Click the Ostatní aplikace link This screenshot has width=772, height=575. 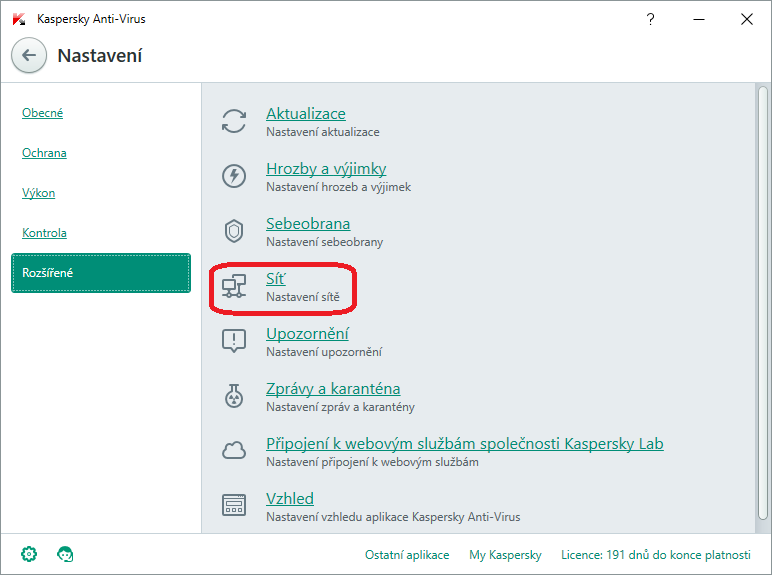coord(407,555)
